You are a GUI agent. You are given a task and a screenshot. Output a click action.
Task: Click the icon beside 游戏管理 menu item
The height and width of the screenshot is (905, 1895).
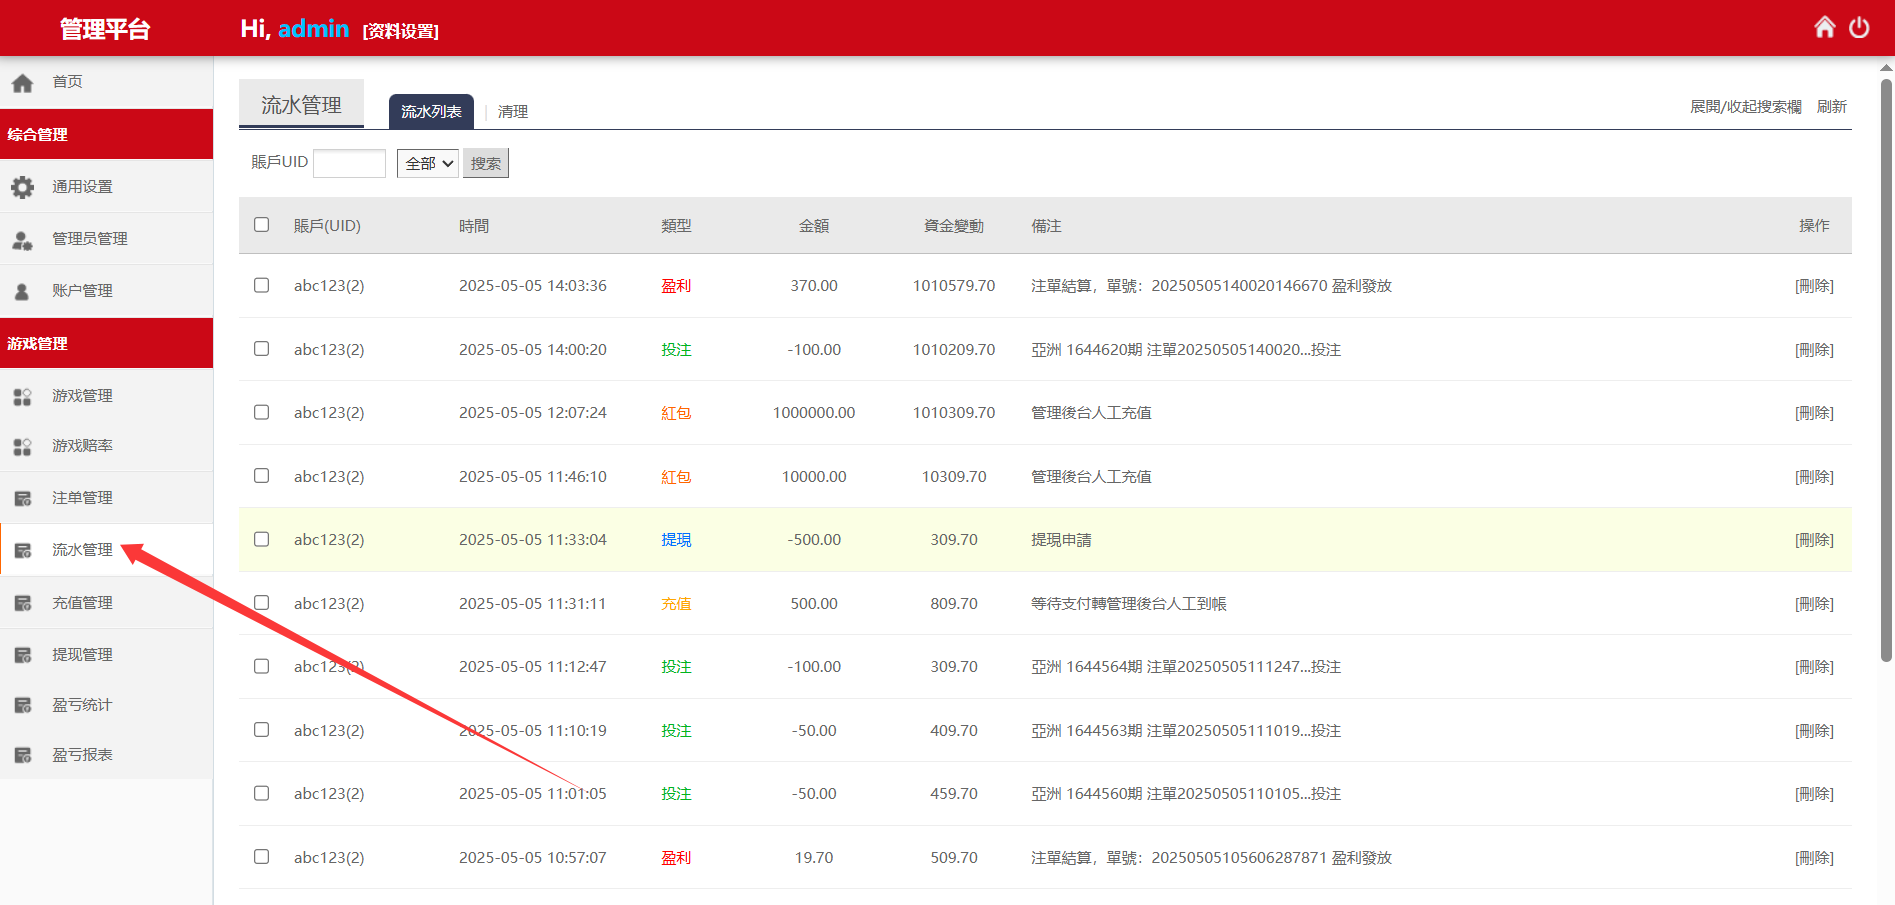tap(22, 397)
